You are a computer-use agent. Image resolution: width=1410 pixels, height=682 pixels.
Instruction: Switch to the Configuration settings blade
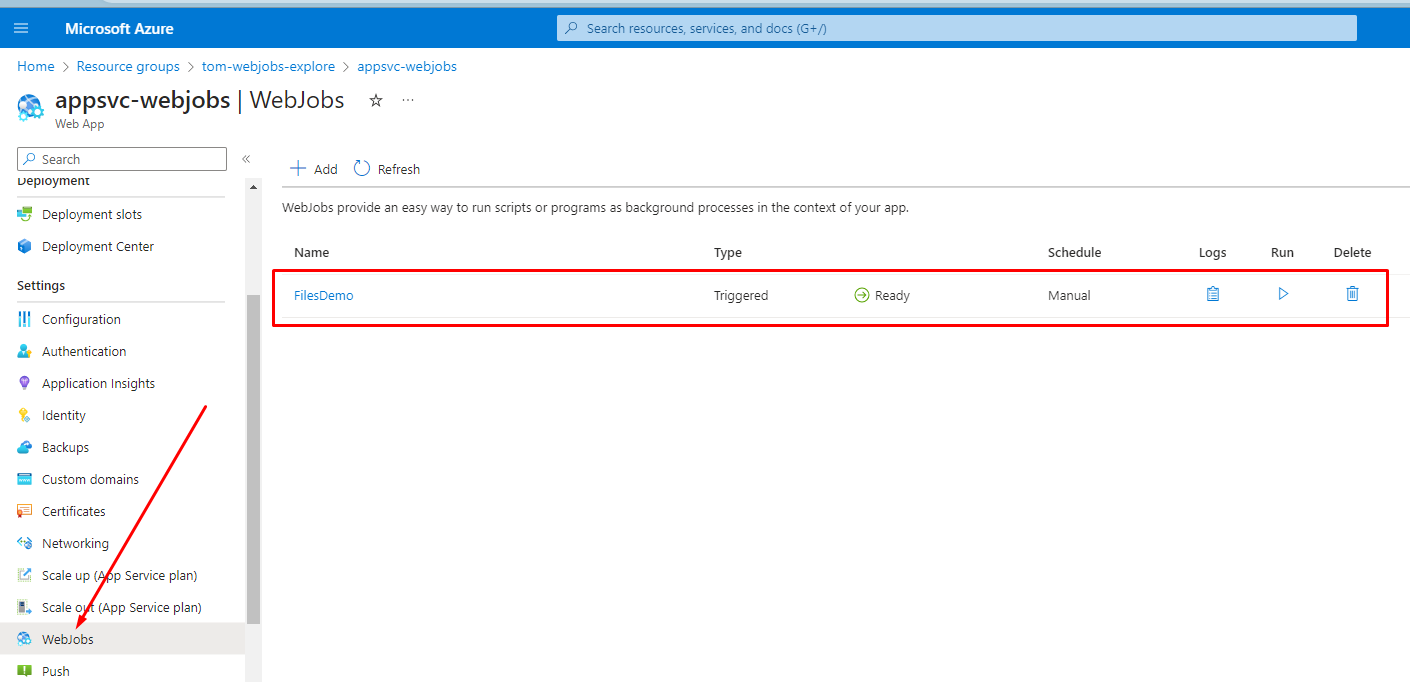pos(81,318)
